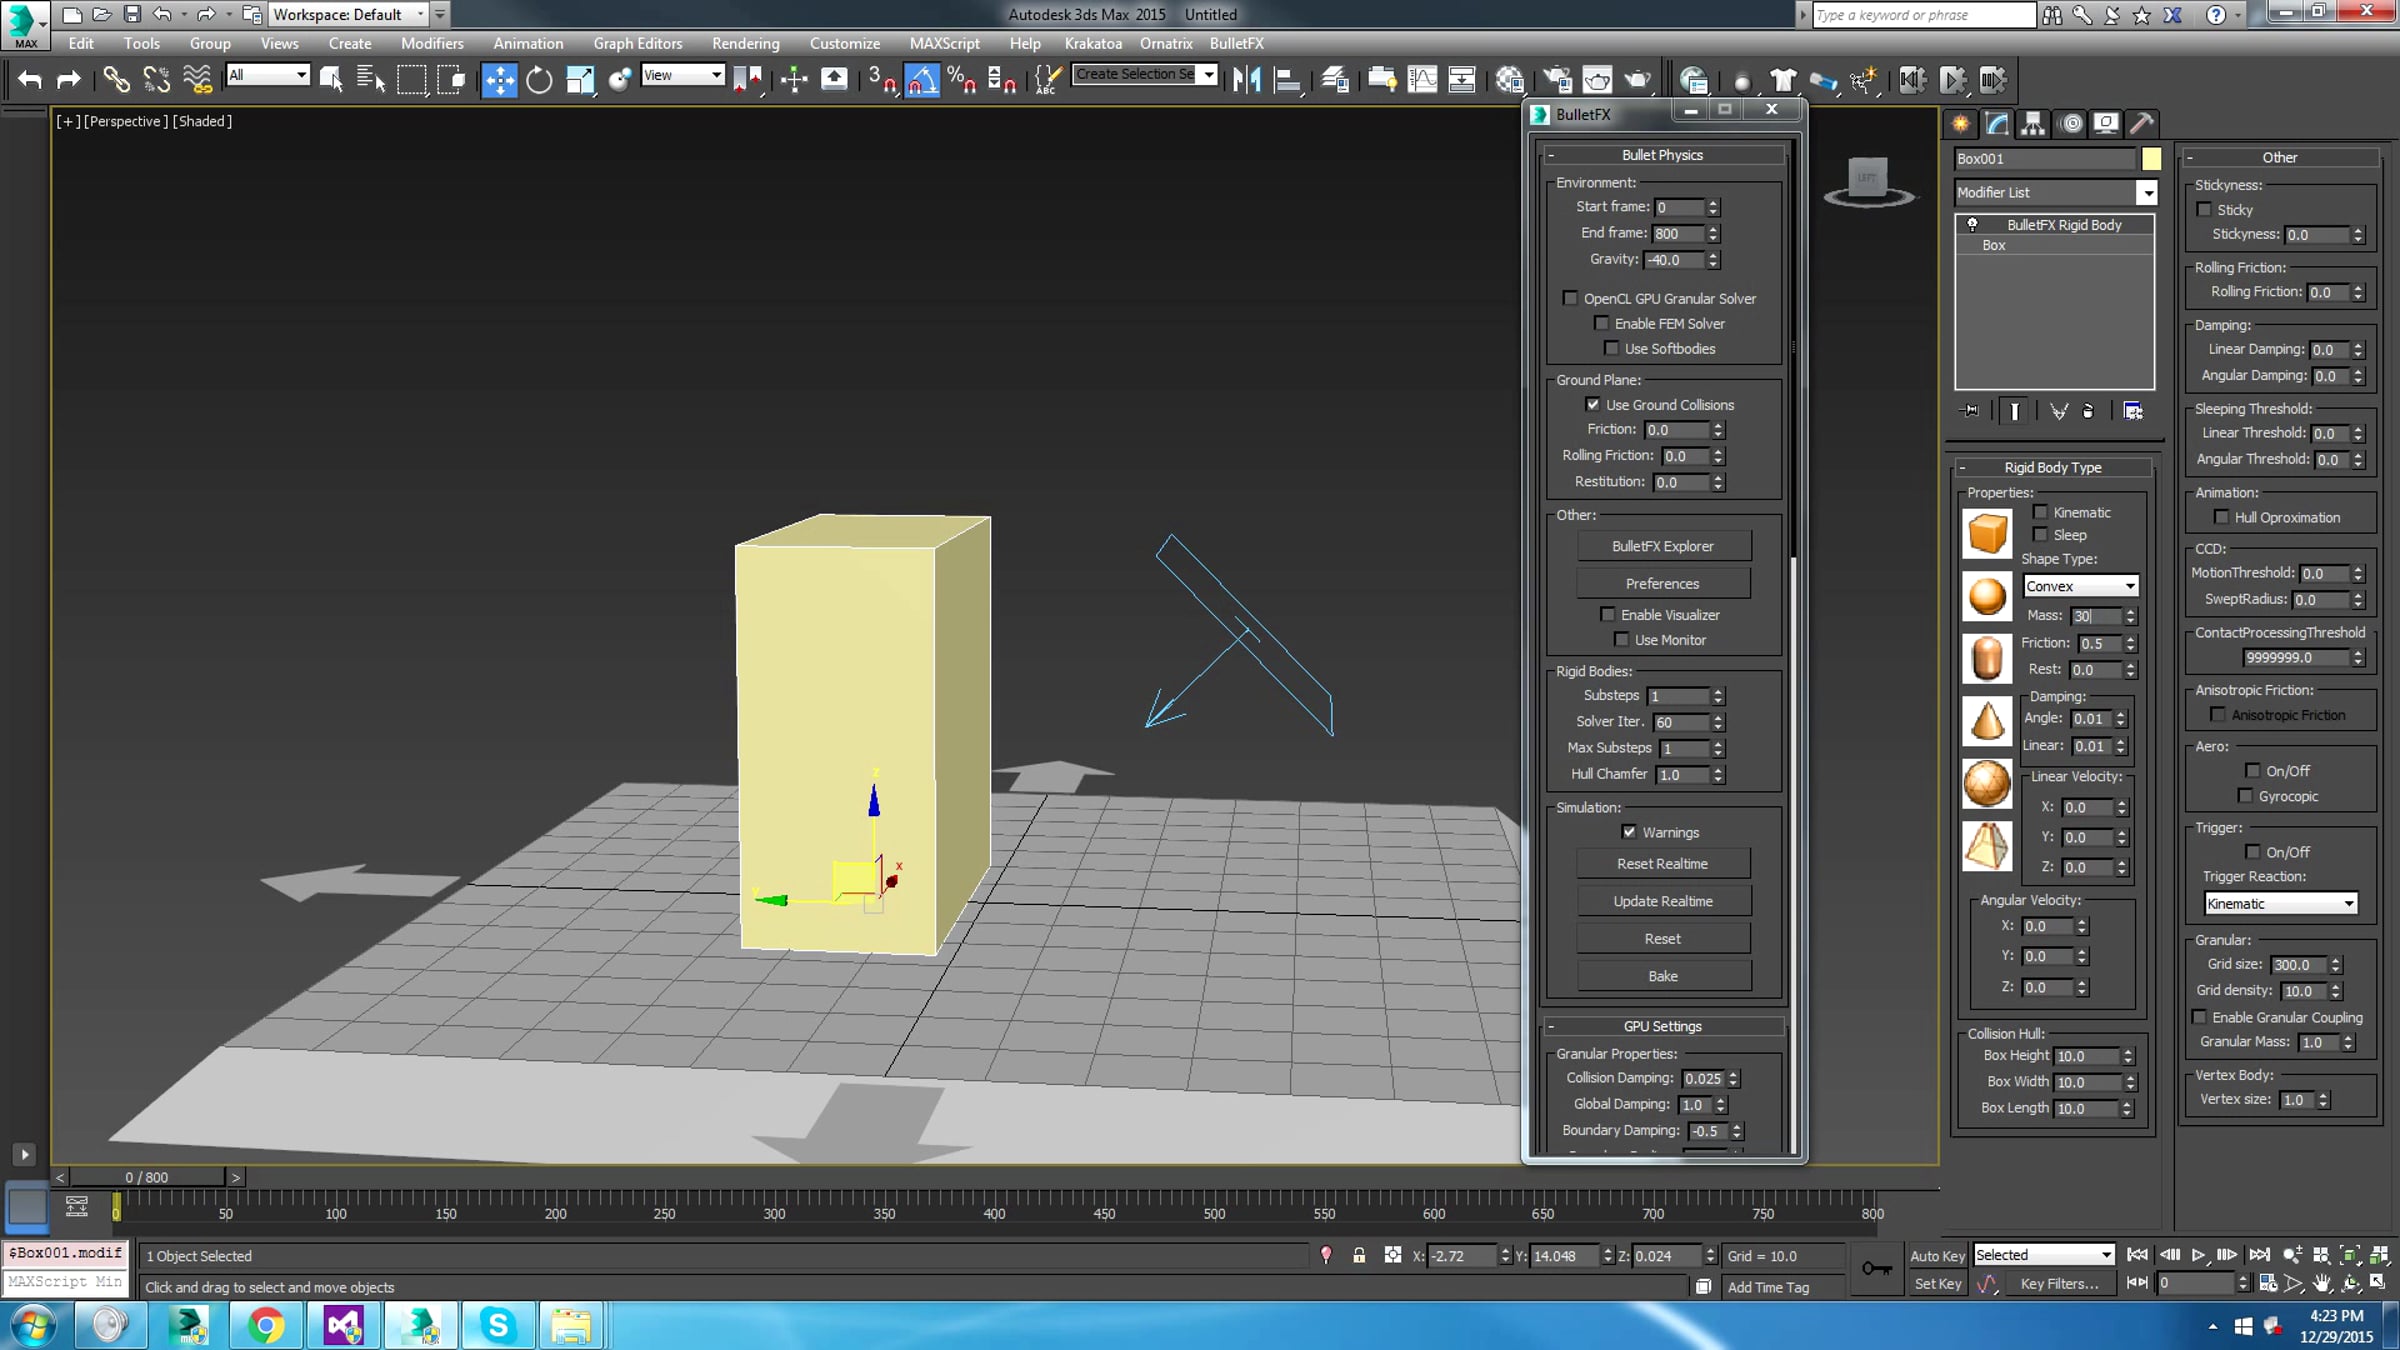Uncheck Use Ground Collisions

tap(1592, 404)
